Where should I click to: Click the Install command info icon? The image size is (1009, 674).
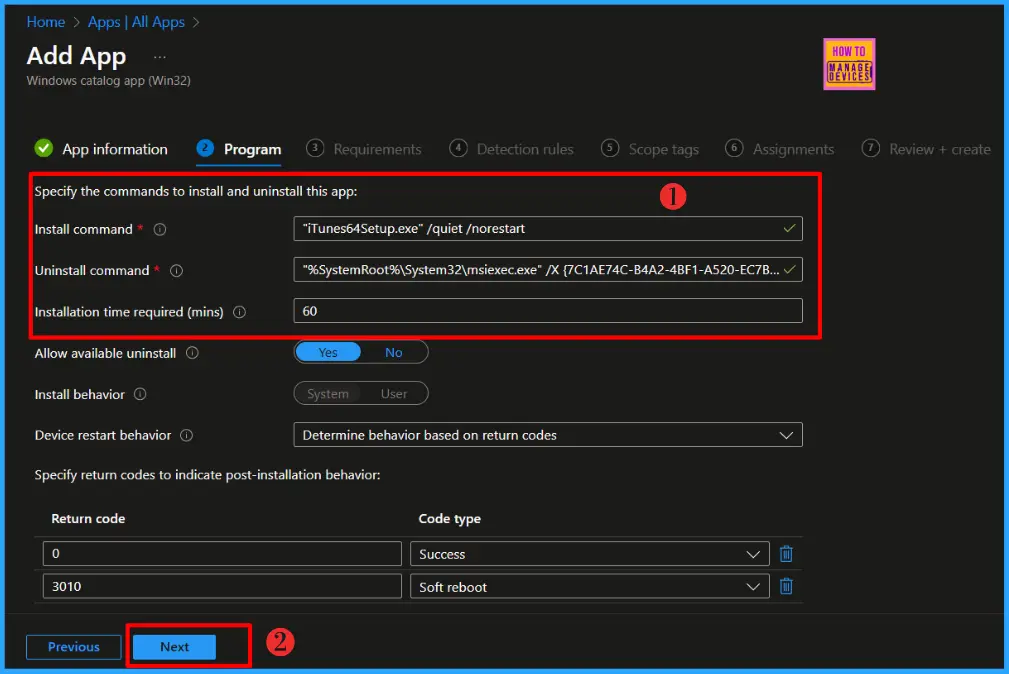[x=160, y=229]
